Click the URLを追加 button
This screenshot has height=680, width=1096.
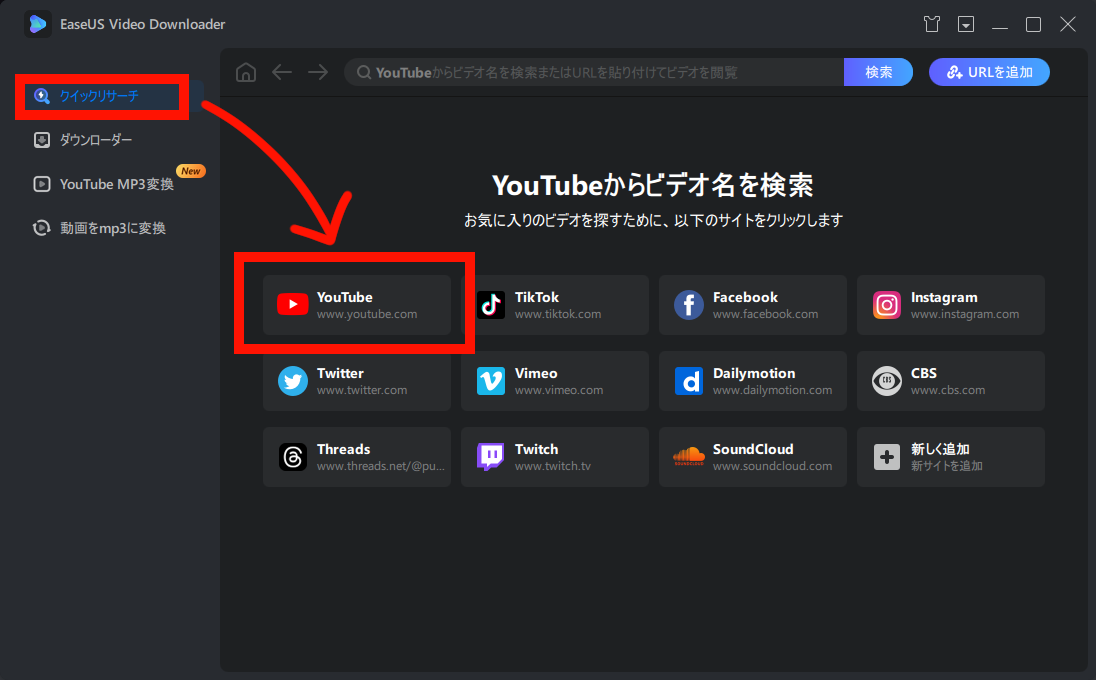(x=989, y=72)
